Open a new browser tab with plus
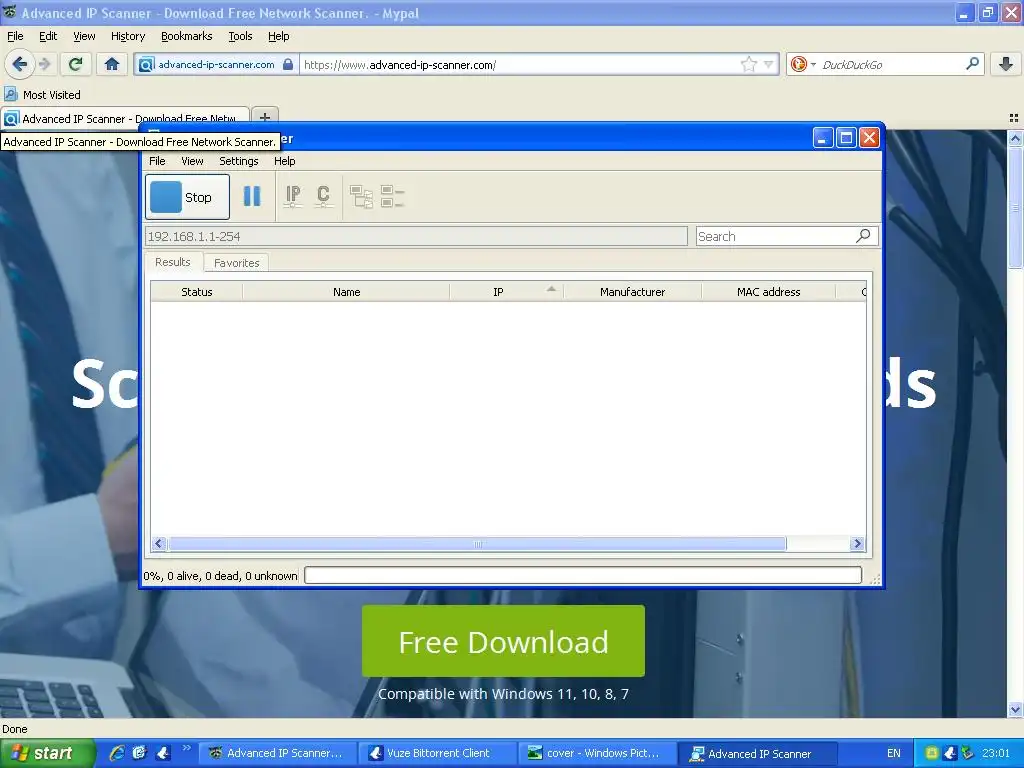 click(x=264, y=118)
